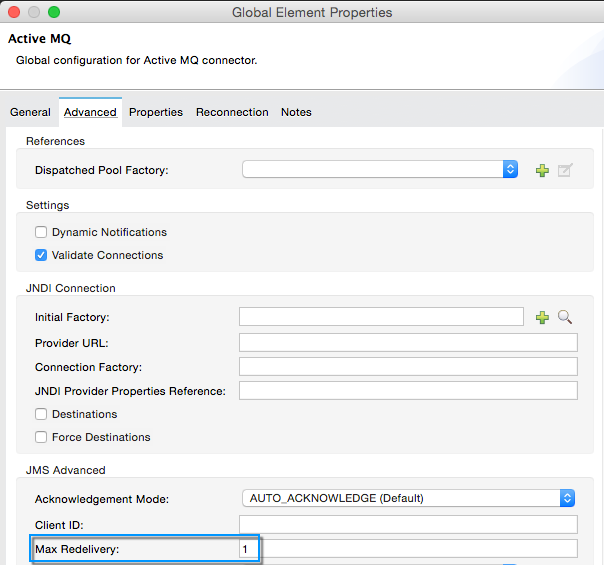
Task: Enable the Dynamic Notifications checkbox
Action: pyautogui.click(x=41, y=232)
